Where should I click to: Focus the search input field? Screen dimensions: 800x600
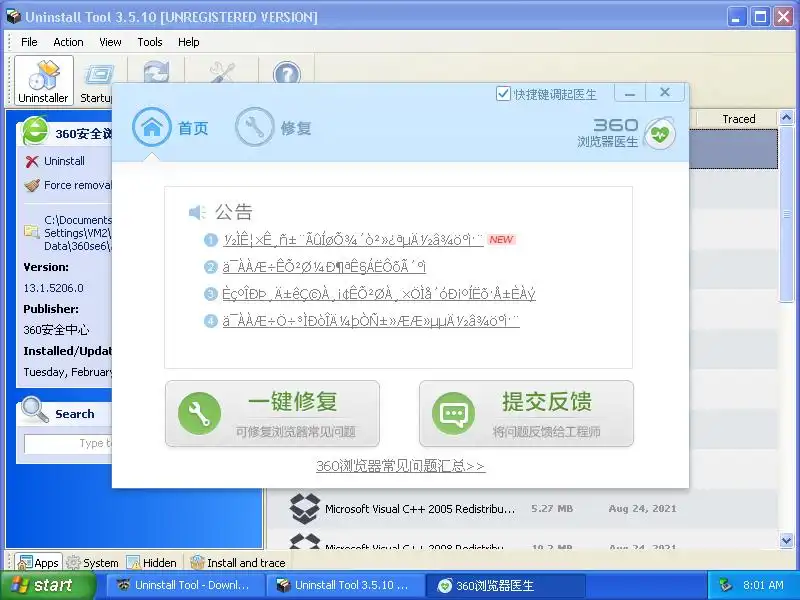(x=68, y=443)
